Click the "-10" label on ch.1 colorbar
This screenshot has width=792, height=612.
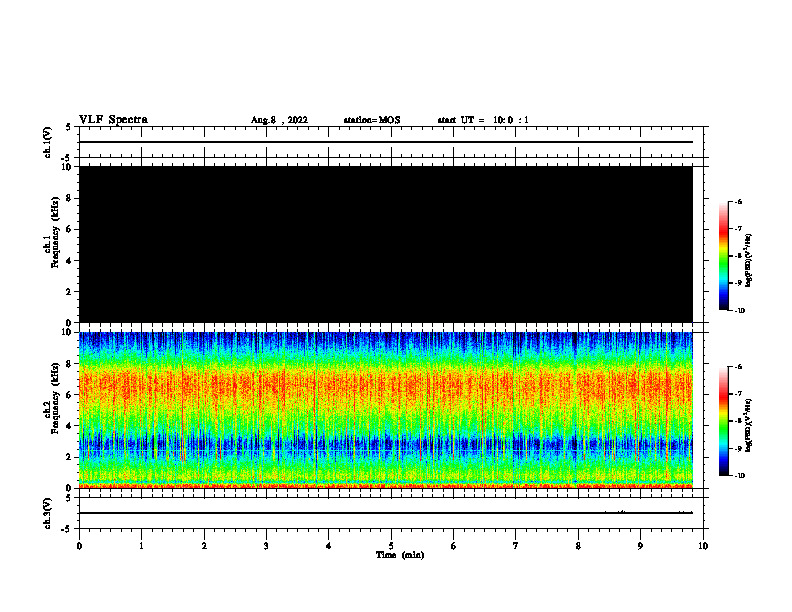point(740,311)
